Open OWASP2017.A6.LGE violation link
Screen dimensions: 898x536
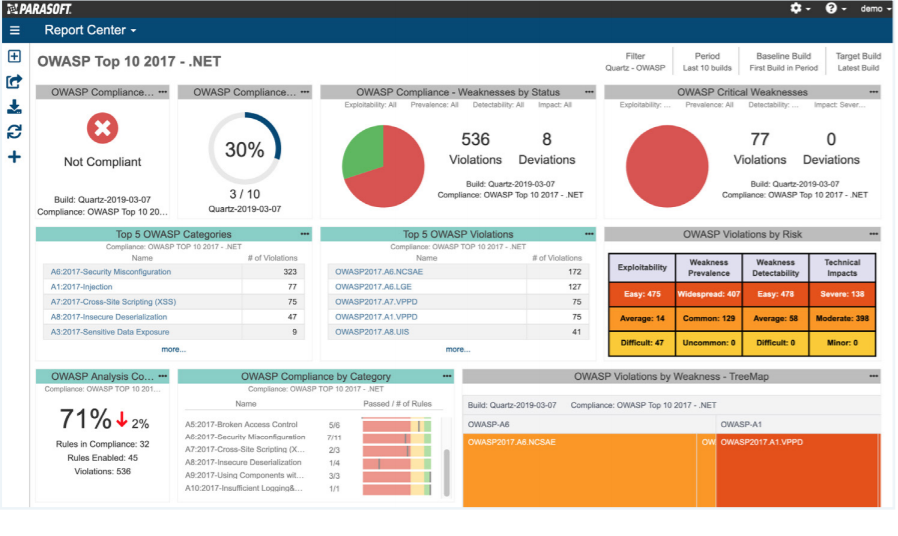373,286
